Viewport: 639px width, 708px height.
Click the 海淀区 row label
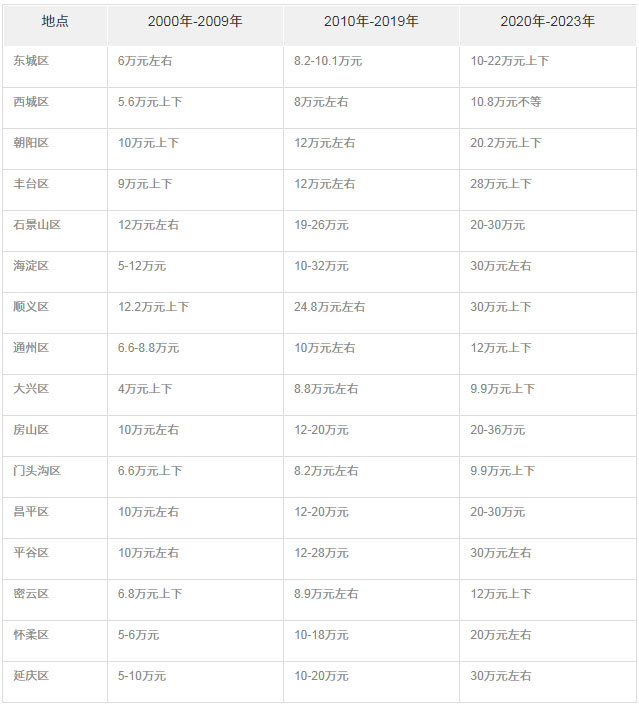[x=31, y=266]
